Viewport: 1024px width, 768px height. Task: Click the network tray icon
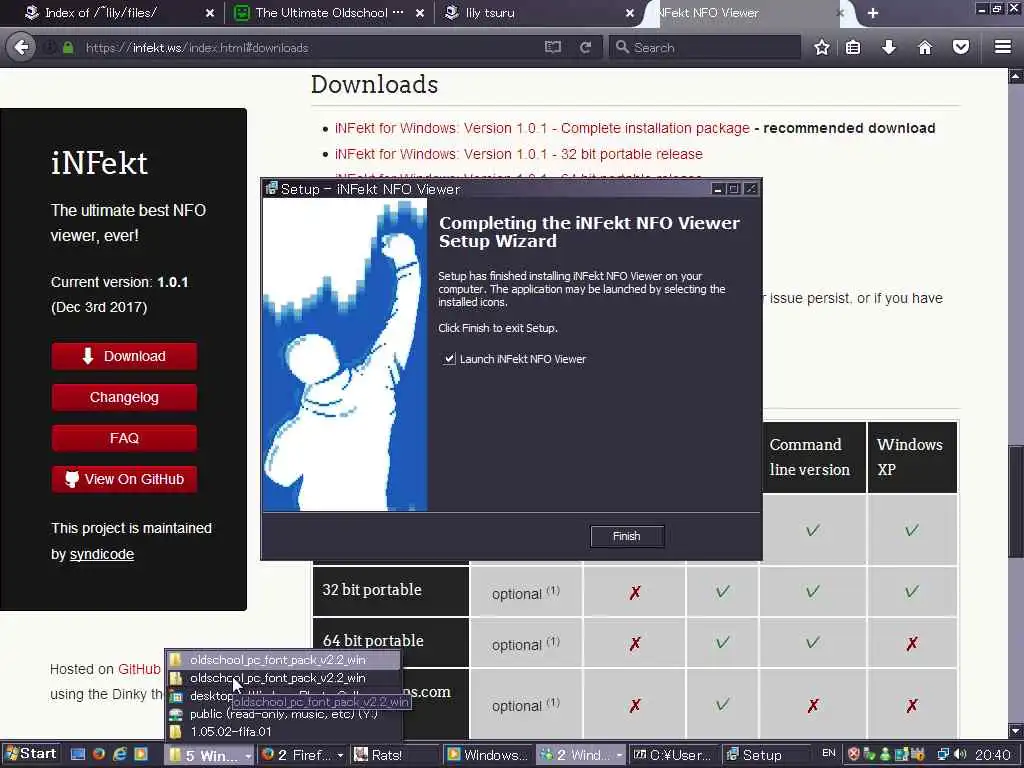coord(943,754)
